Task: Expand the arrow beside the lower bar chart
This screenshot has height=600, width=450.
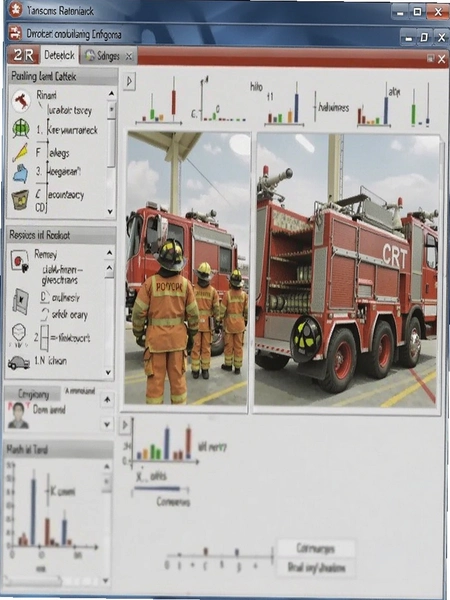Action: [x=124, y=425]
